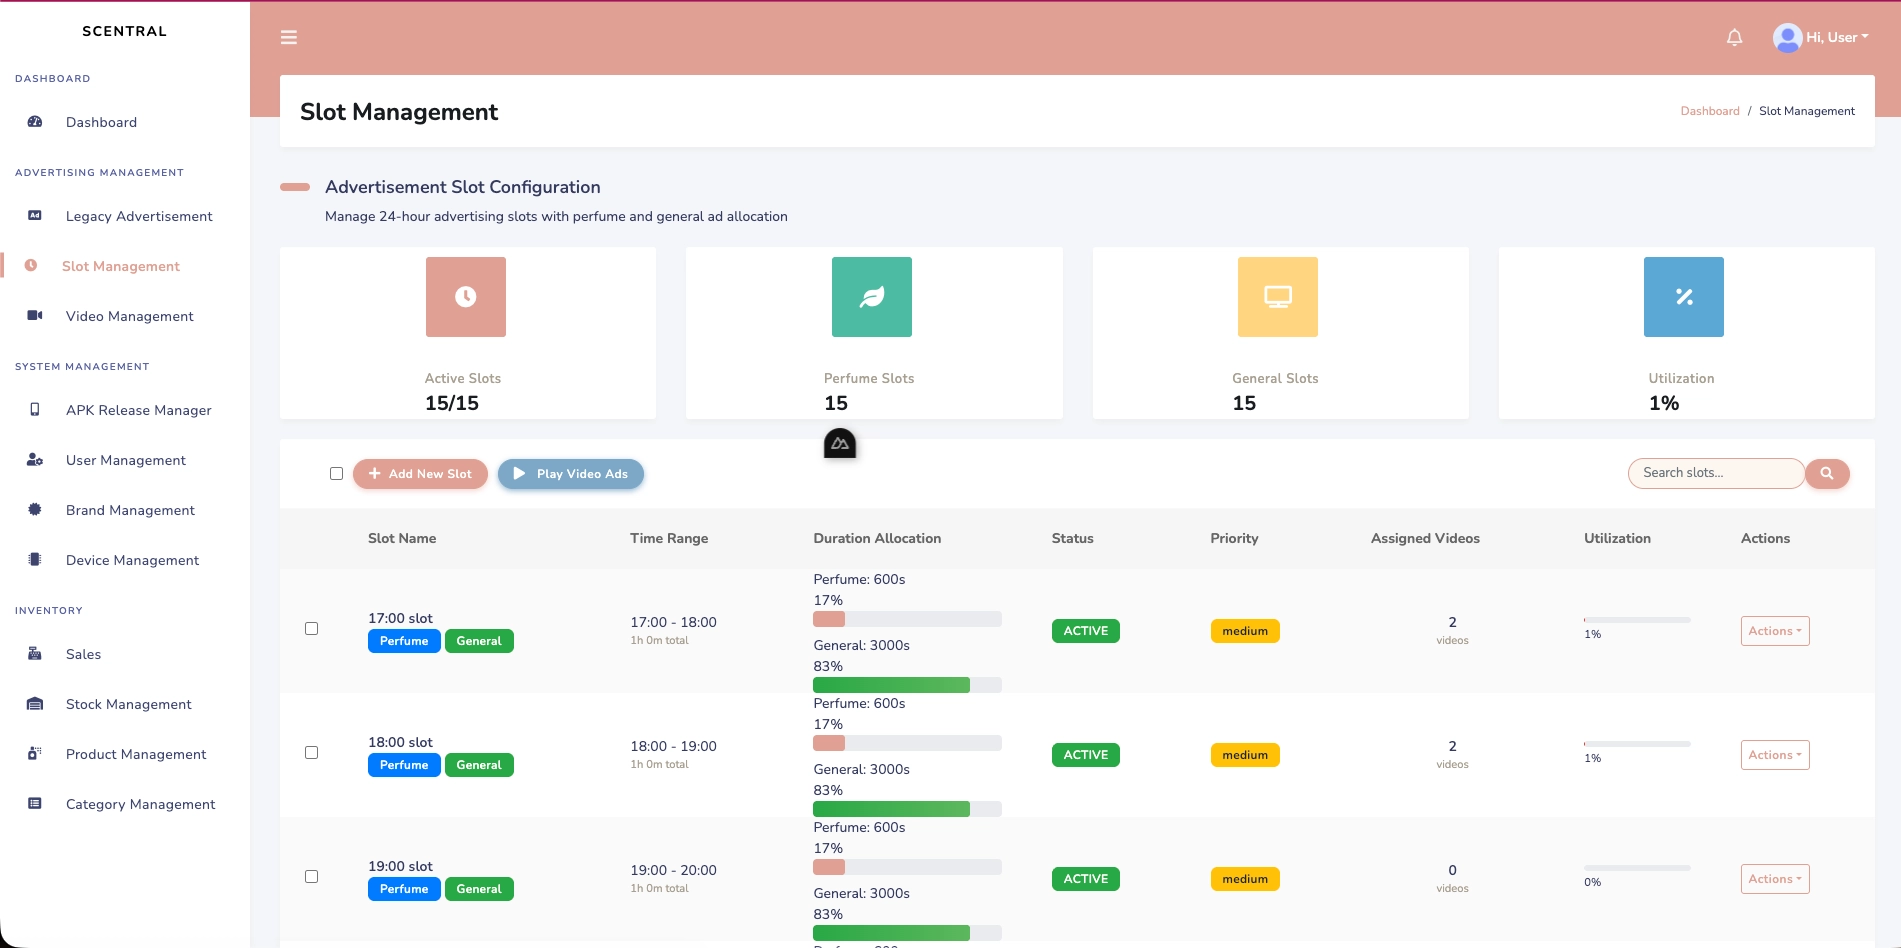The image size is (1901, 948).
Task: Select the Video Management camera icon in sidebar
Action: coord(34,315)
